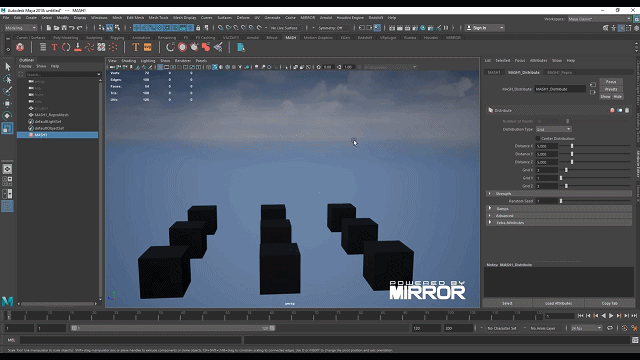Expand the Strength section
This screenshot has height=360, width=640.
559,193
